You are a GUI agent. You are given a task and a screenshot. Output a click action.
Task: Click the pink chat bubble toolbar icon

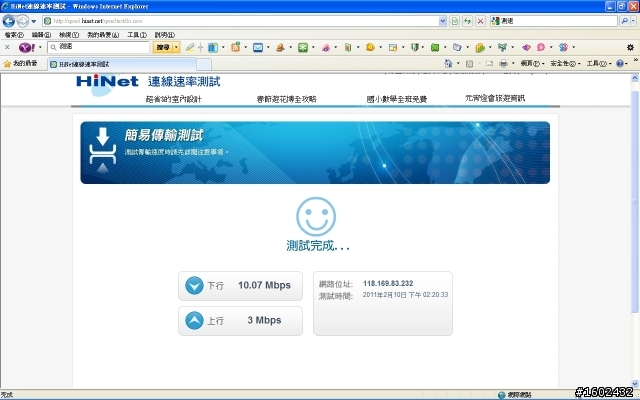541,47
